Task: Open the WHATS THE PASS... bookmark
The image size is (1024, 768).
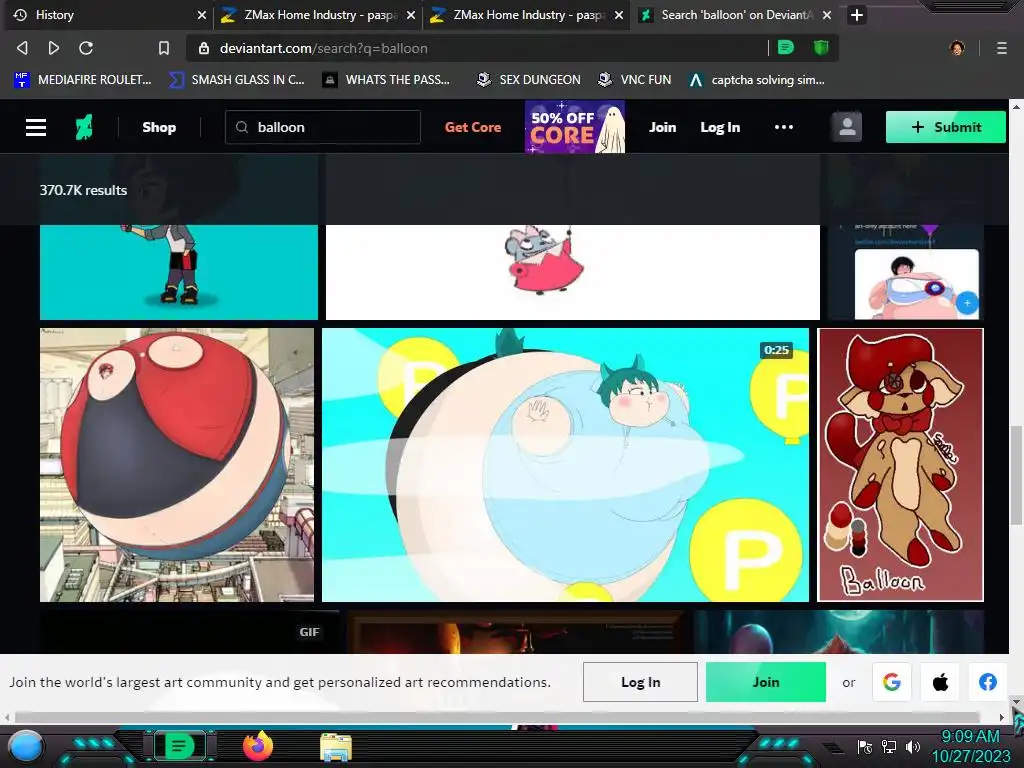Action: point(386,80)
